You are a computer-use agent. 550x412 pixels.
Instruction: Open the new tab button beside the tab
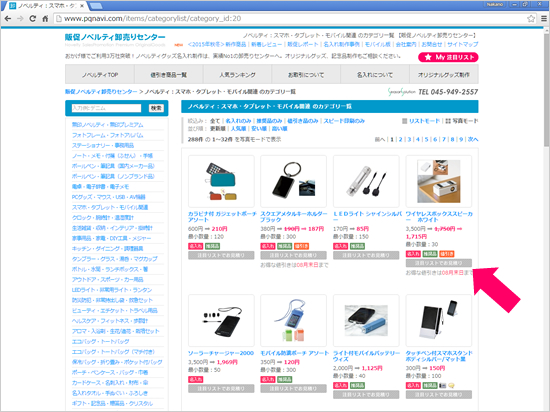tap(96, 6)
